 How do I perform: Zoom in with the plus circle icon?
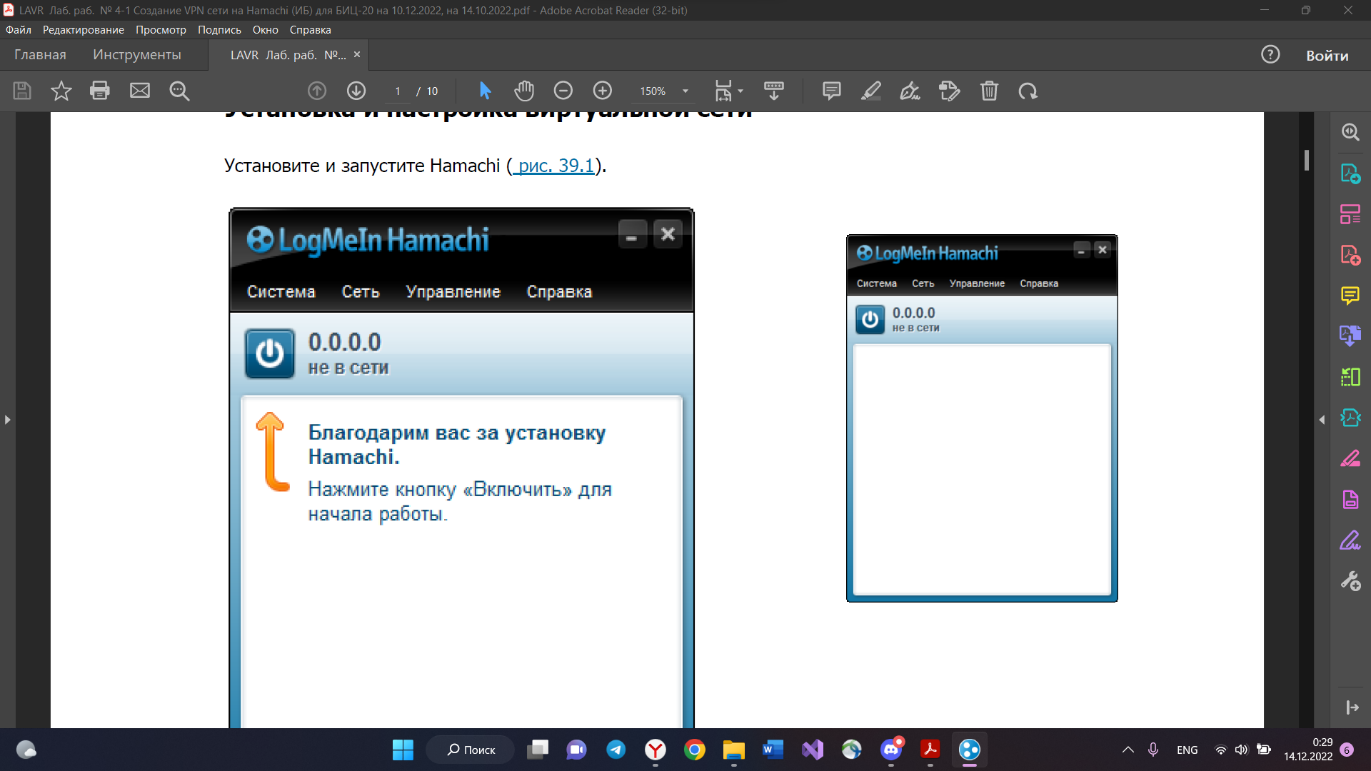(x=602, y=91)
